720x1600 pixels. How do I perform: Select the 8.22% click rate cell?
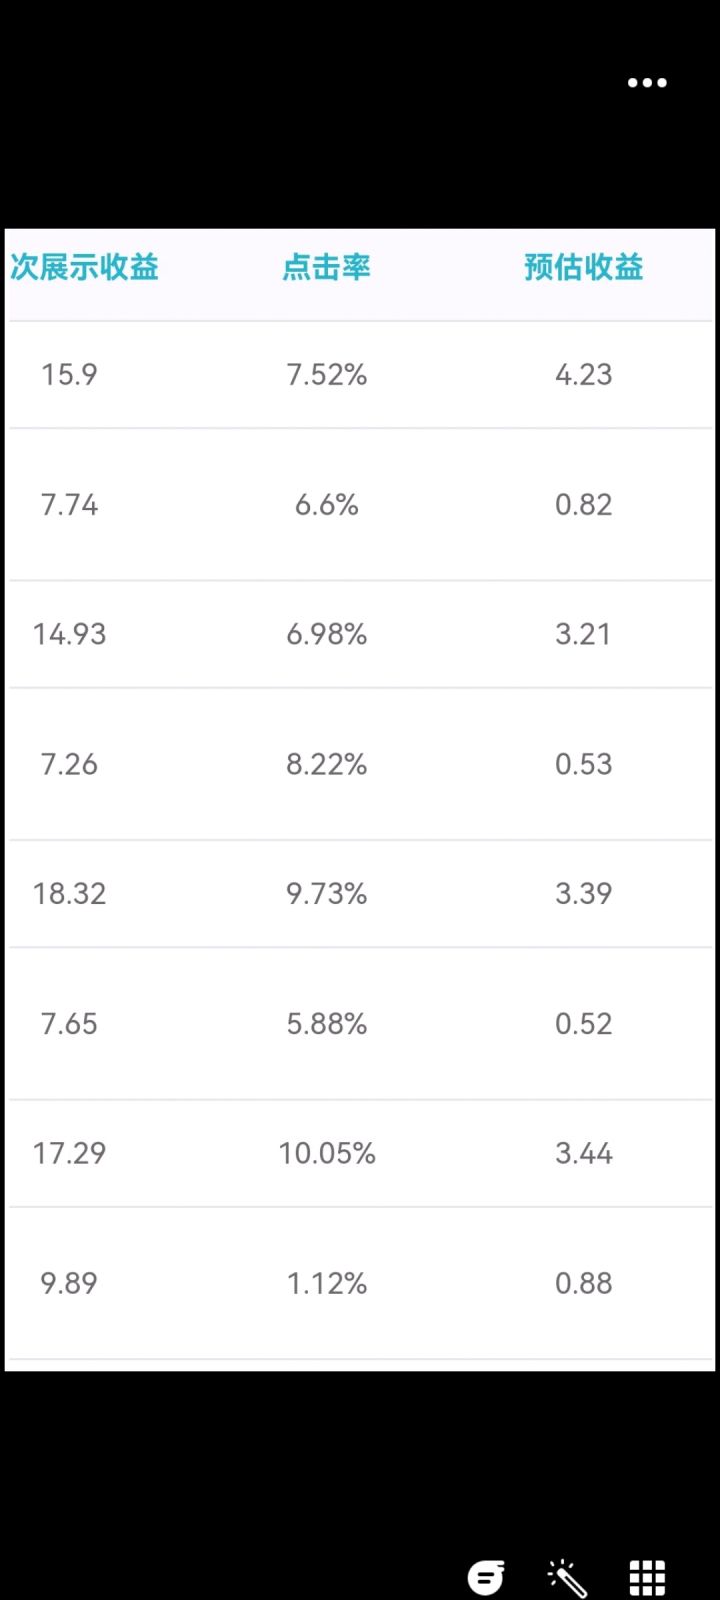[327, 765]
